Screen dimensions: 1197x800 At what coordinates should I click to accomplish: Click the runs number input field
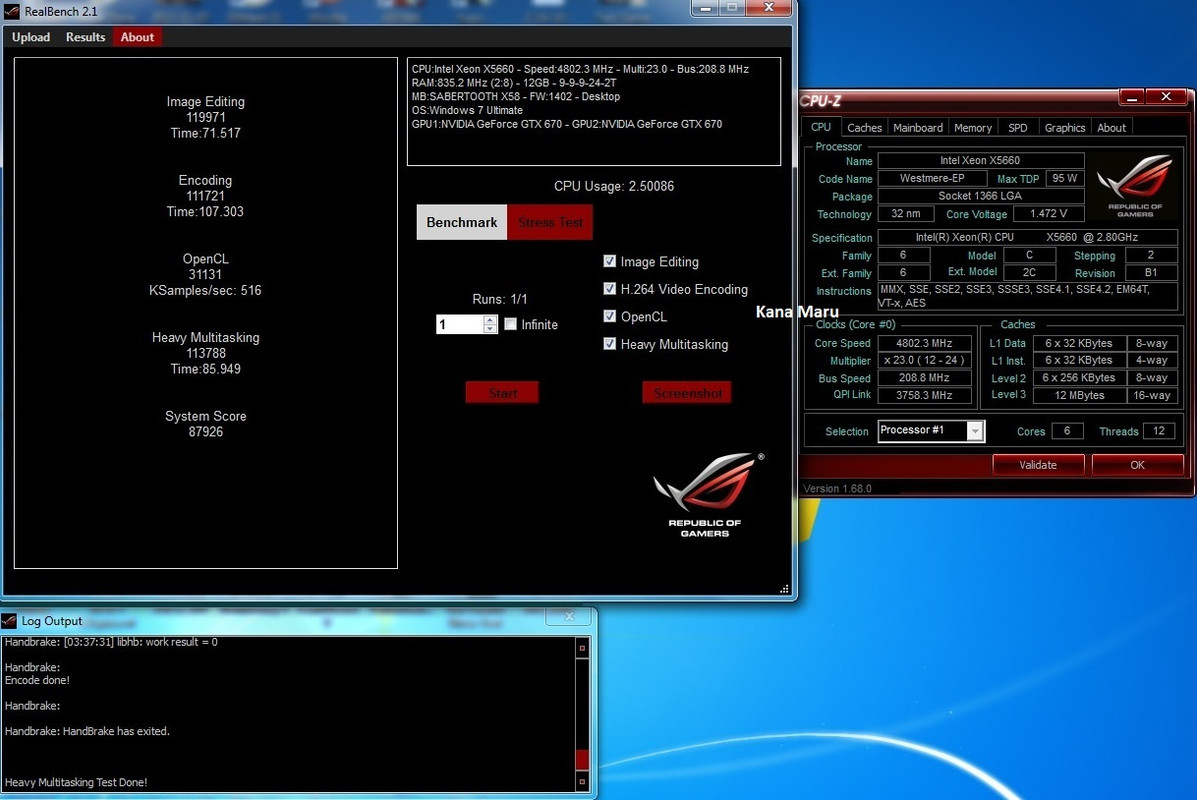pyautogui.click(x=460, y=324)
